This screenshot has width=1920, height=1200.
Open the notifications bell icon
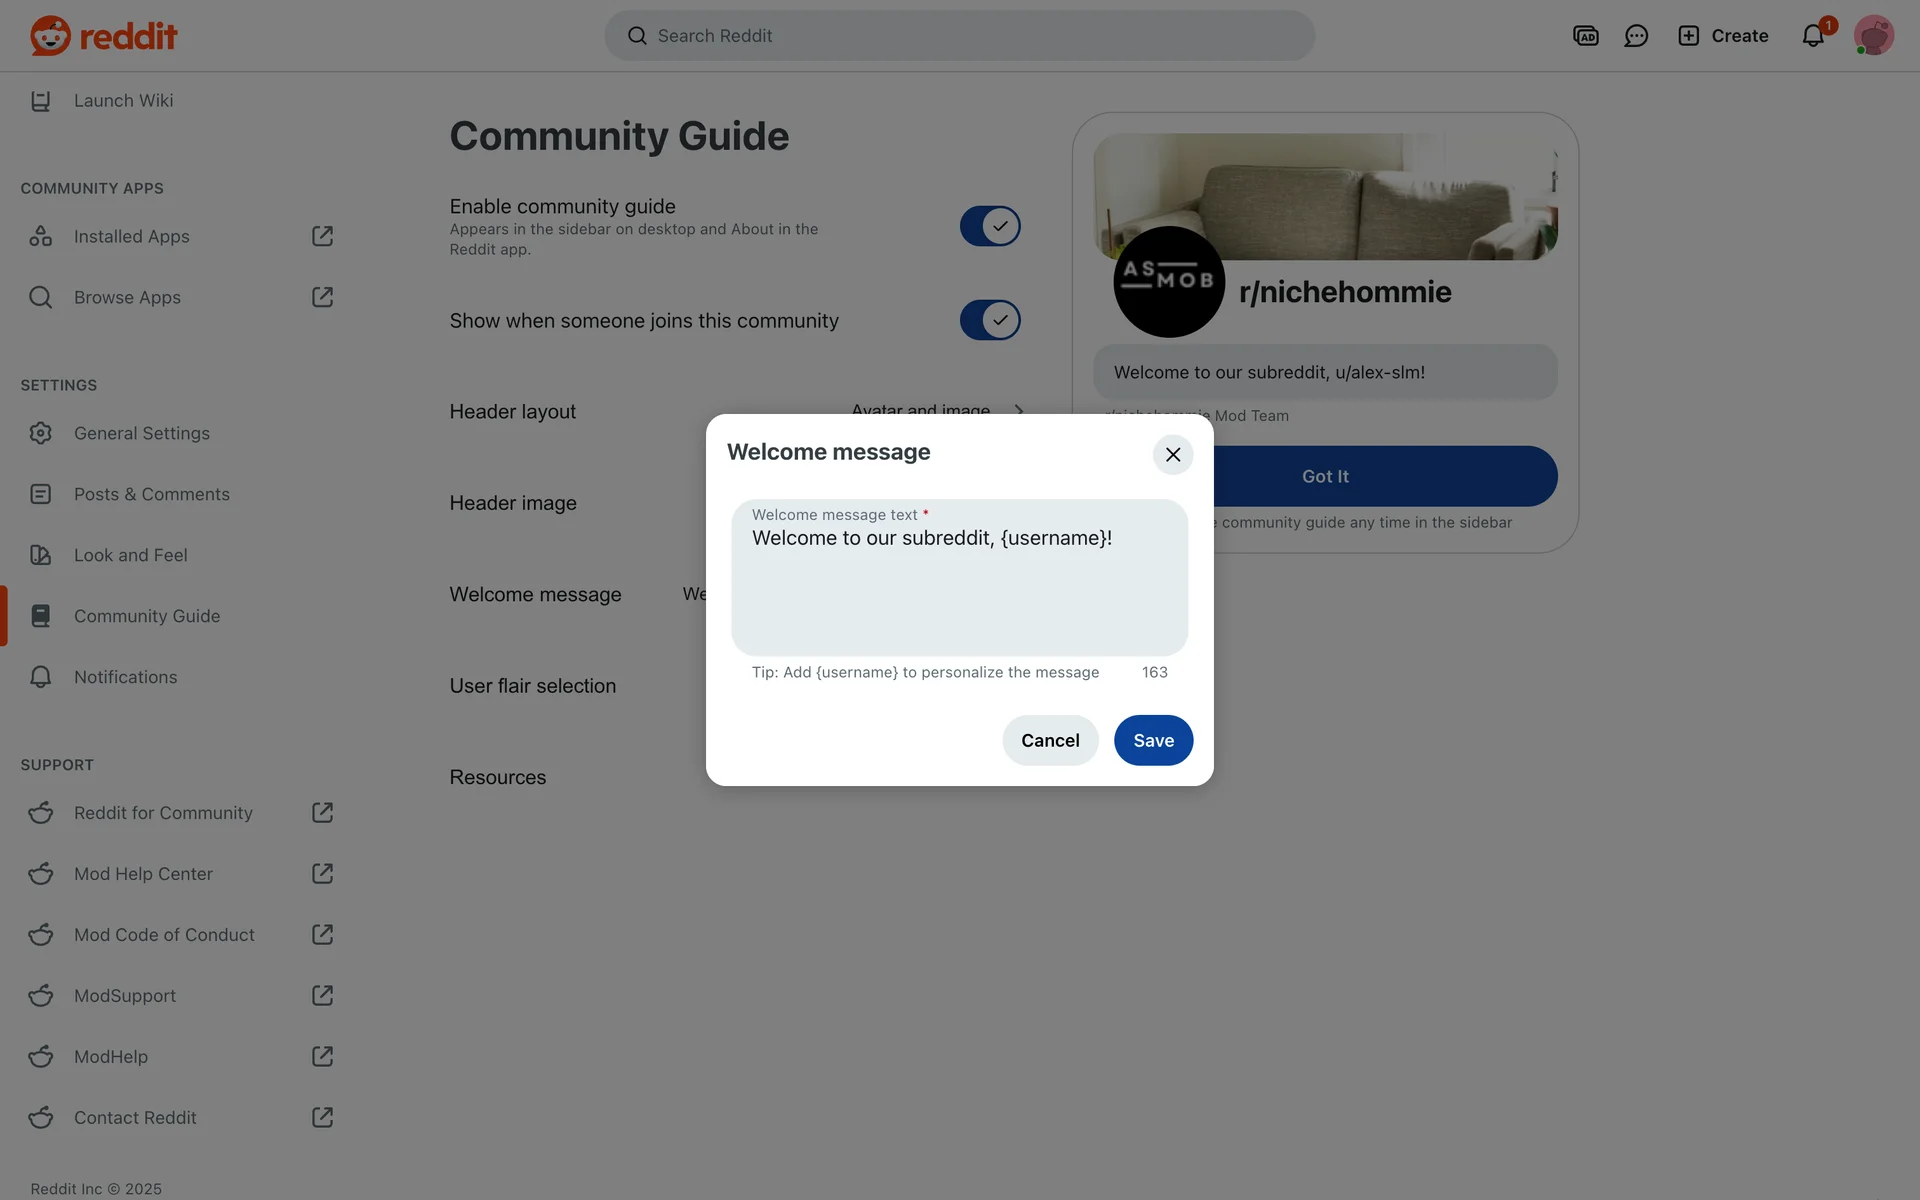1813,36
